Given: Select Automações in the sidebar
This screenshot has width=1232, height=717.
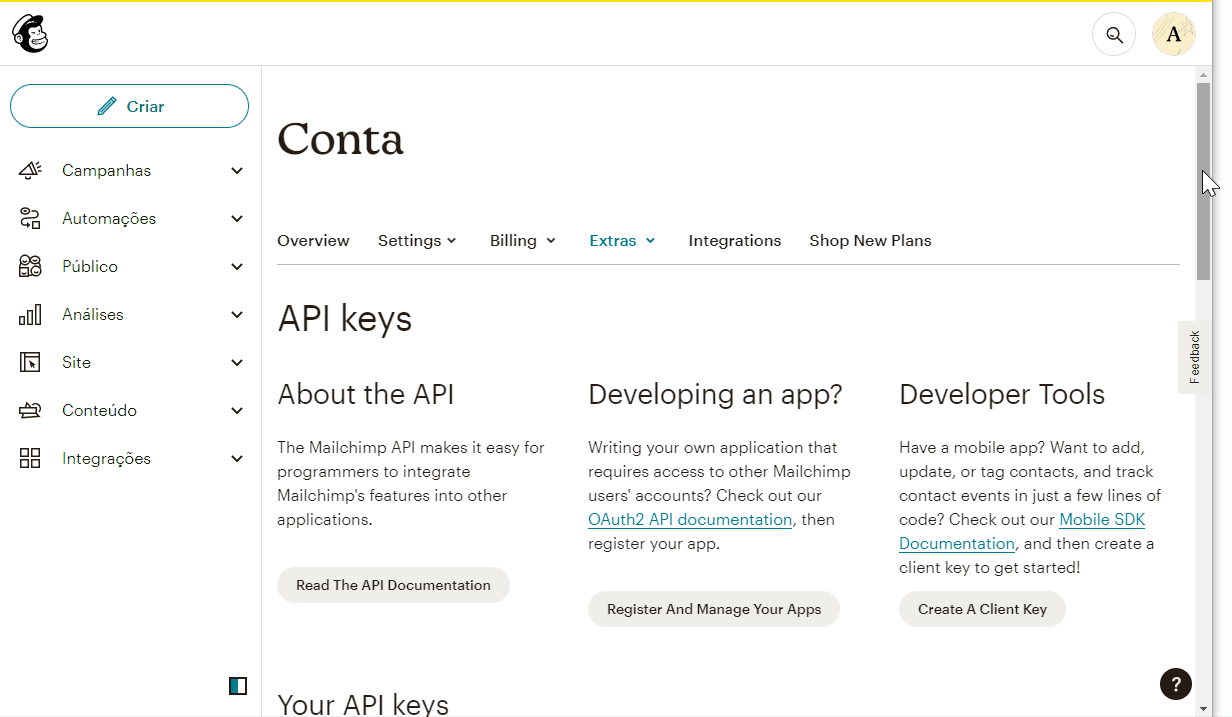Looking at the screenshot, I should 109,219.
